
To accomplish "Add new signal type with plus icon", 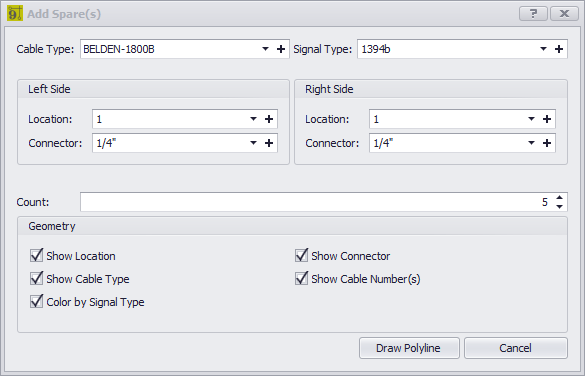I will coord(559,49).
